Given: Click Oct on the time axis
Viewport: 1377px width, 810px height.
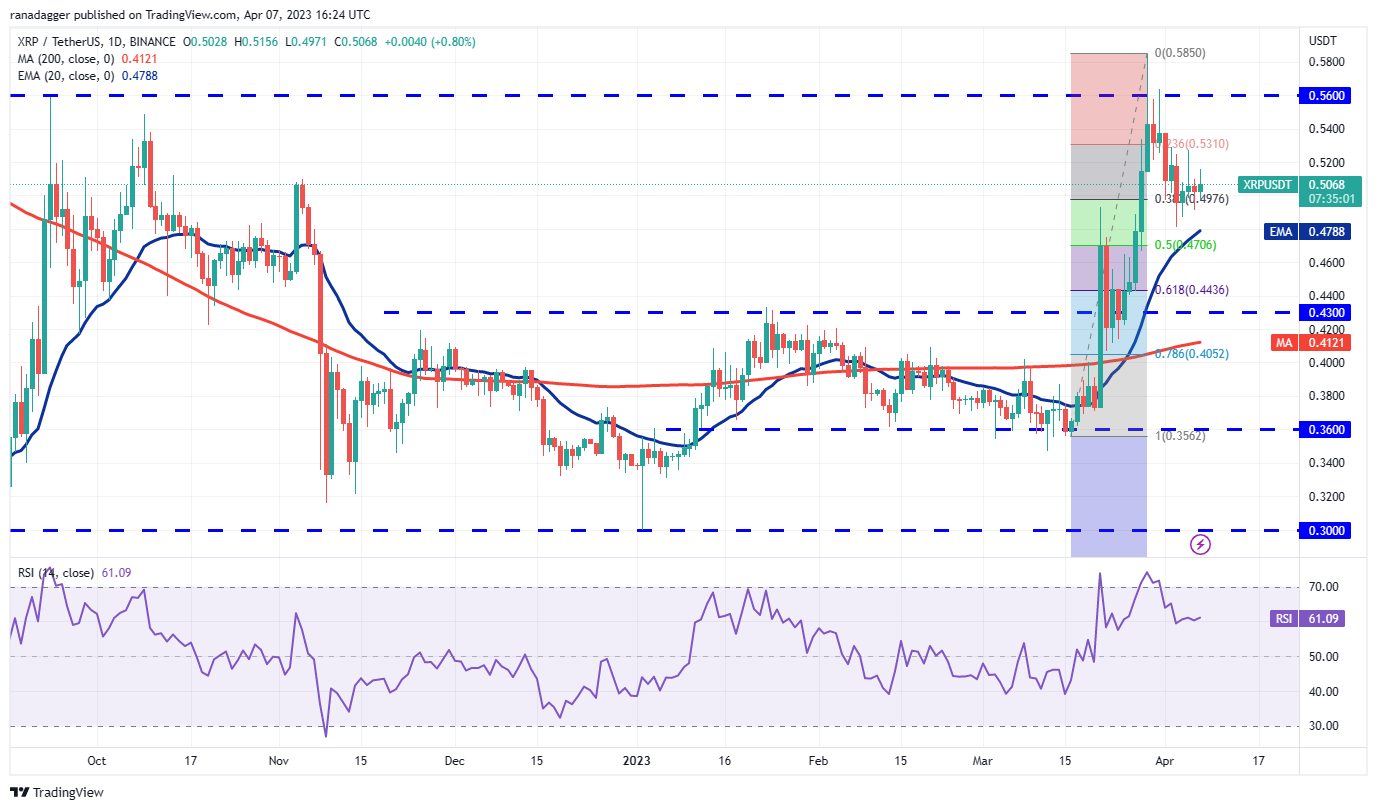Looking at the screenshot, I should click(x=95, y=761).
